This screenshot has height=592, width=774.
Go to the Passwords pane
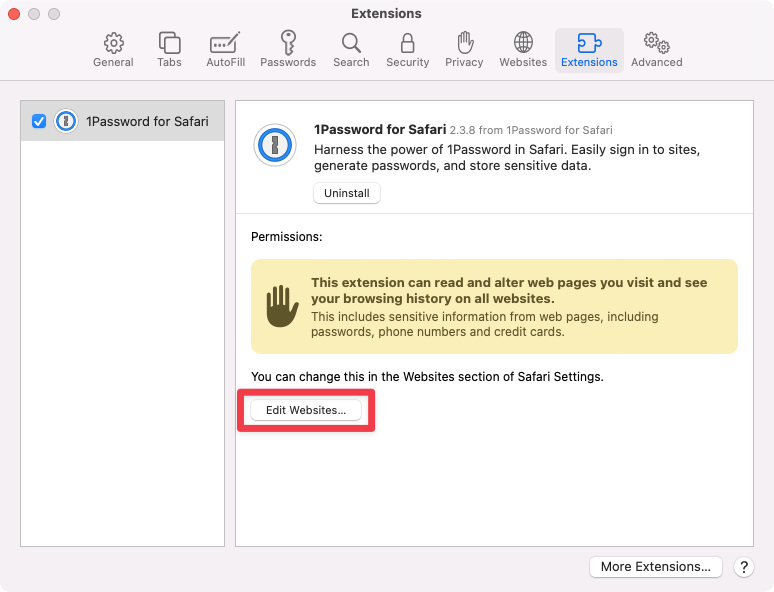tap(288, 49)
